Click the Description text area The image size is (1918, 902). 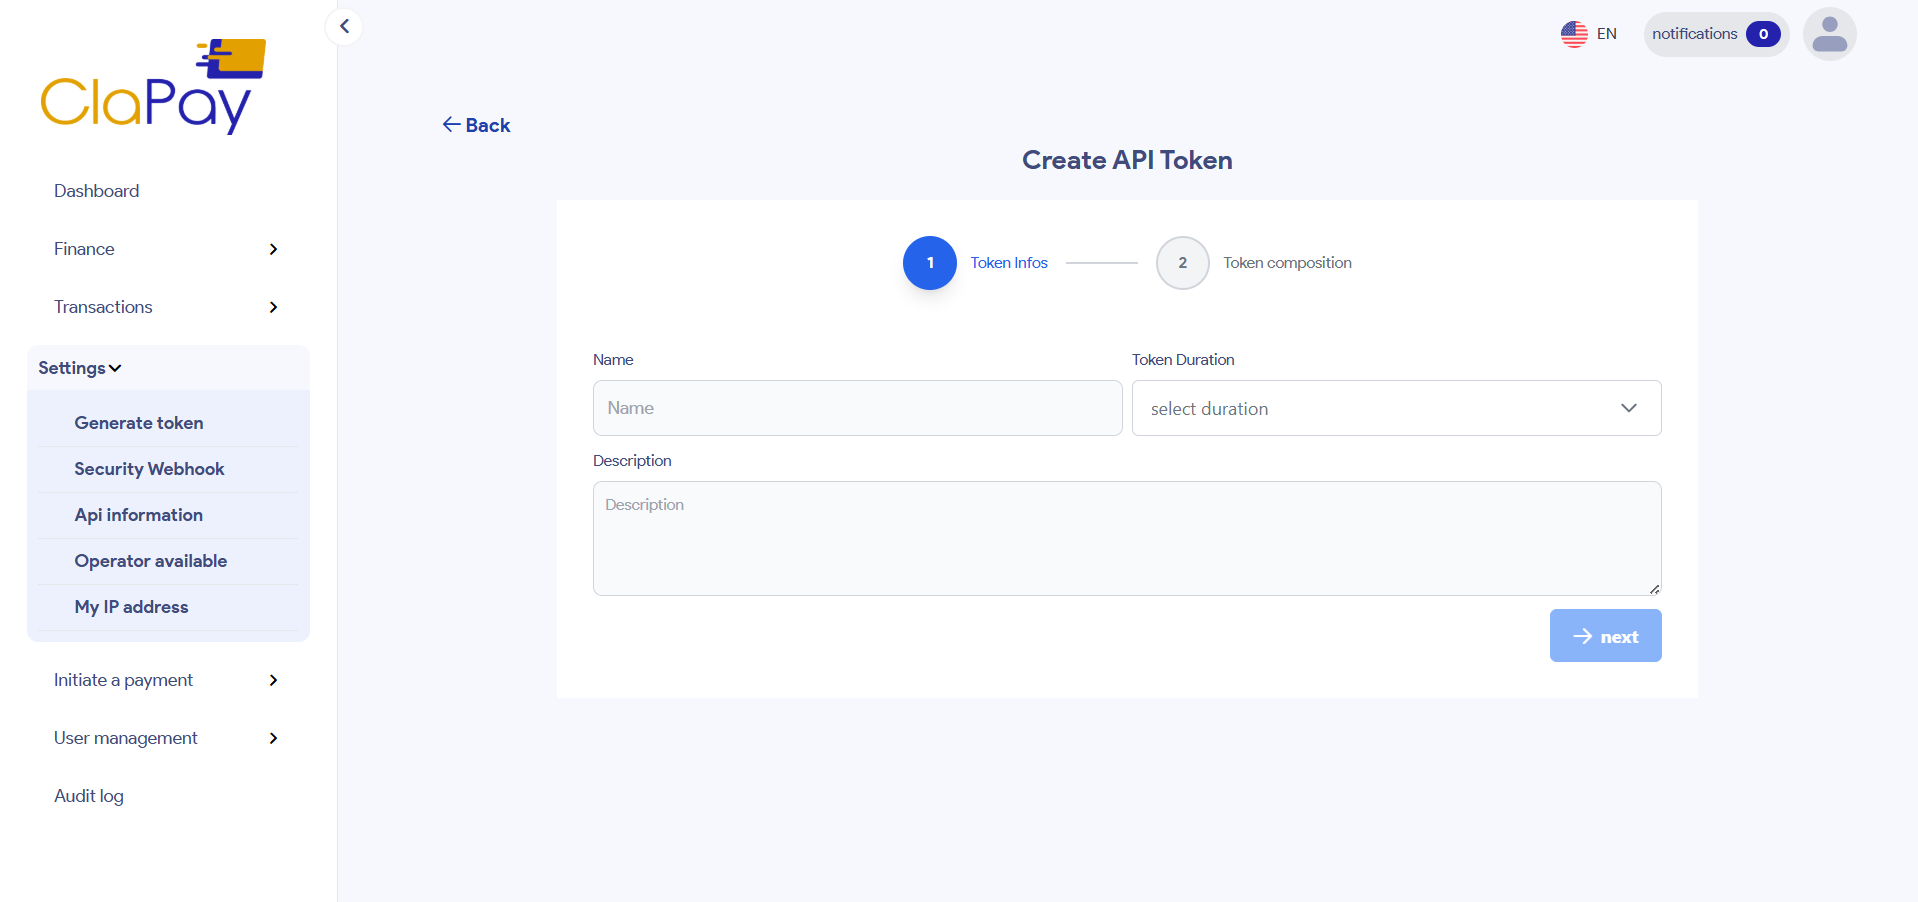pyautogui.click(x=1126, y=538)
